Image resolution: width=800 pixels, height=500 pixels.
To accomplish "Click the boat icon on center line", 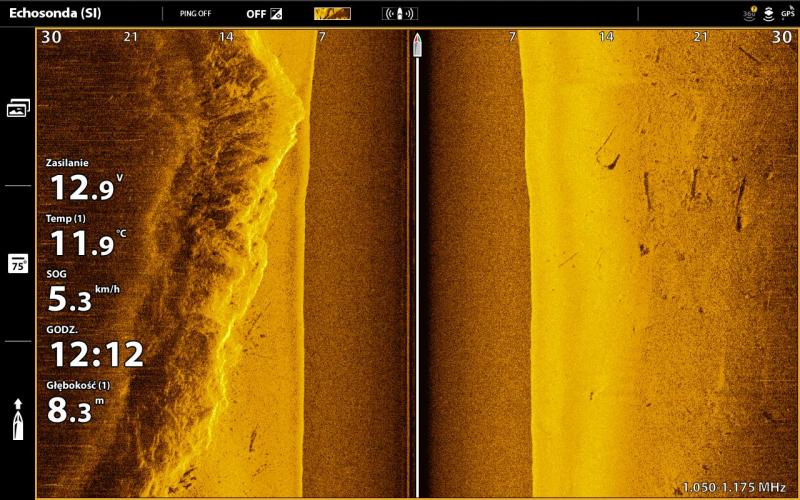I will (x=417, y=44).
